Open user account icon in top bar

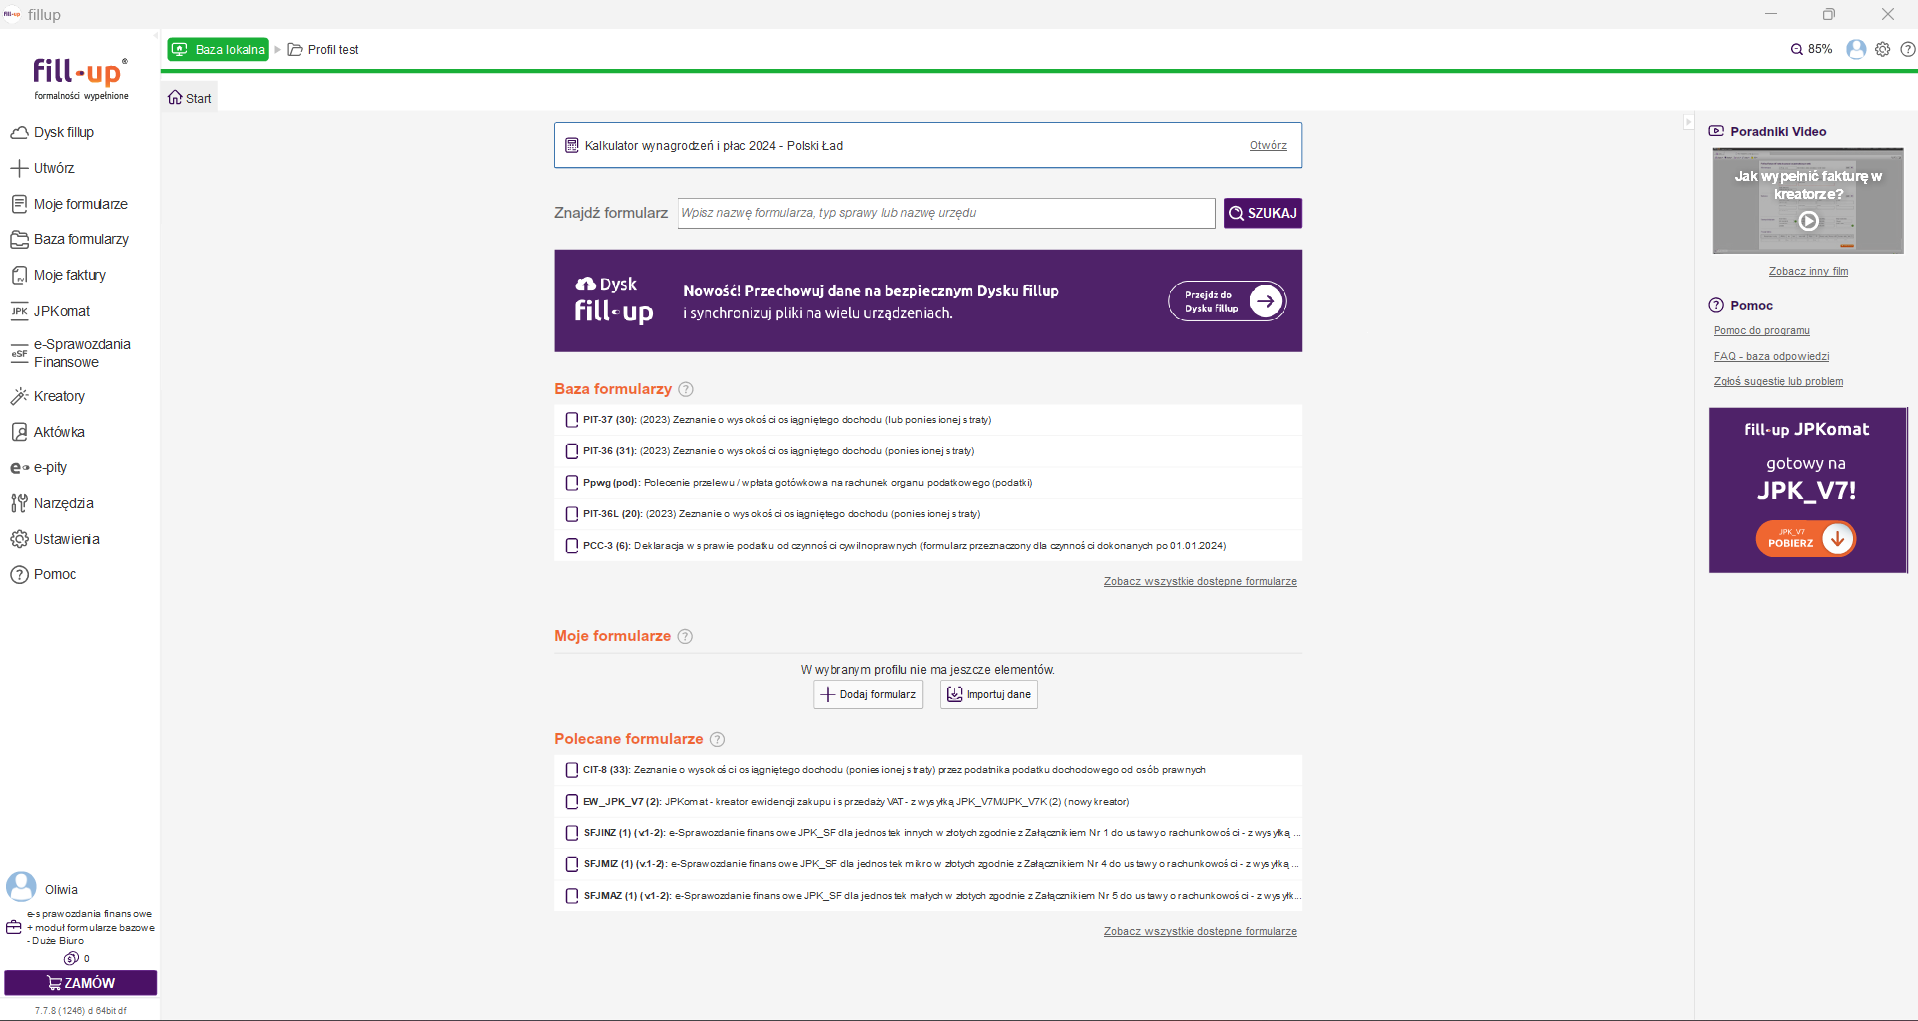tap(1856, 49)
